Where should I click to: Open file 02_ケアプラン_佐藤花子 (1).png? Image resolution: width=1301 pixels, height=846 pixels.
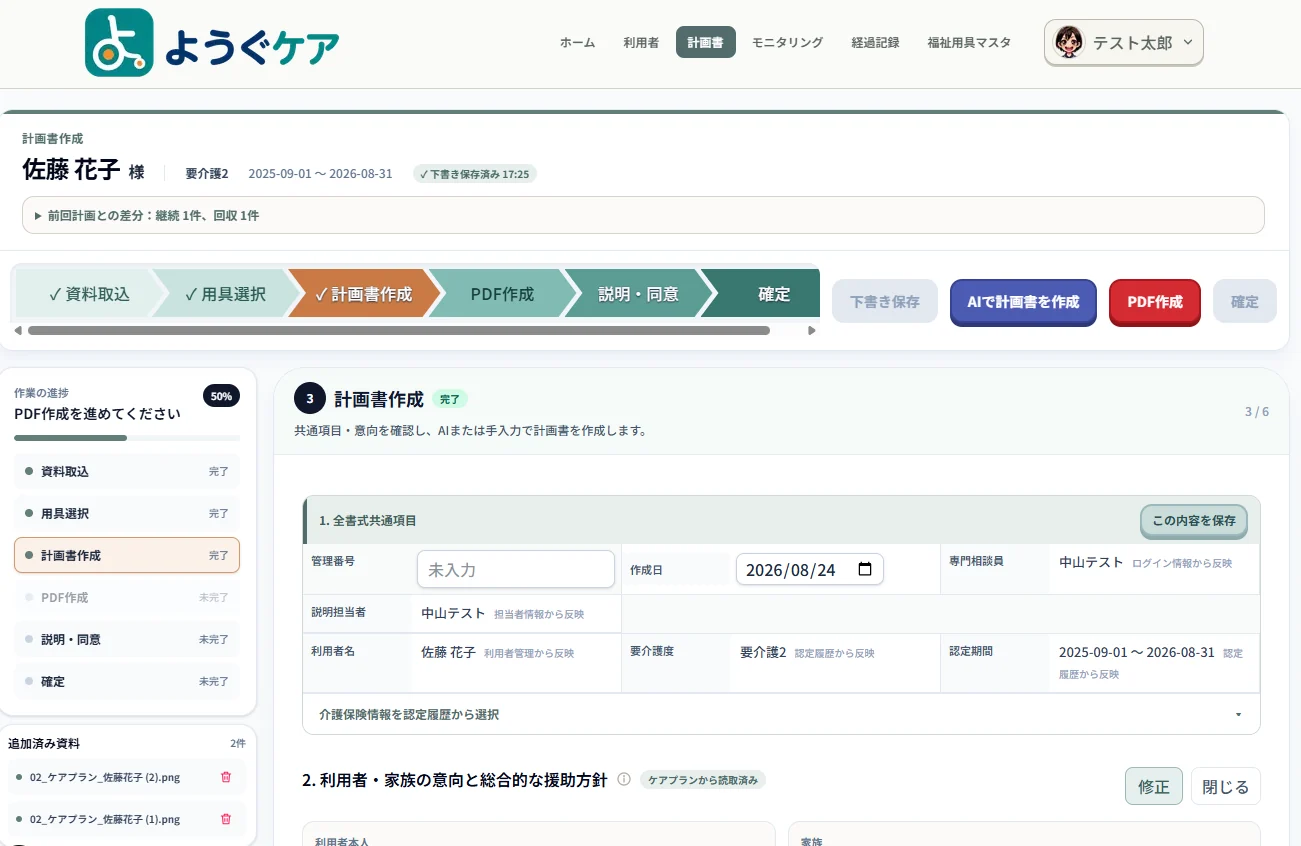click(105, 819)
